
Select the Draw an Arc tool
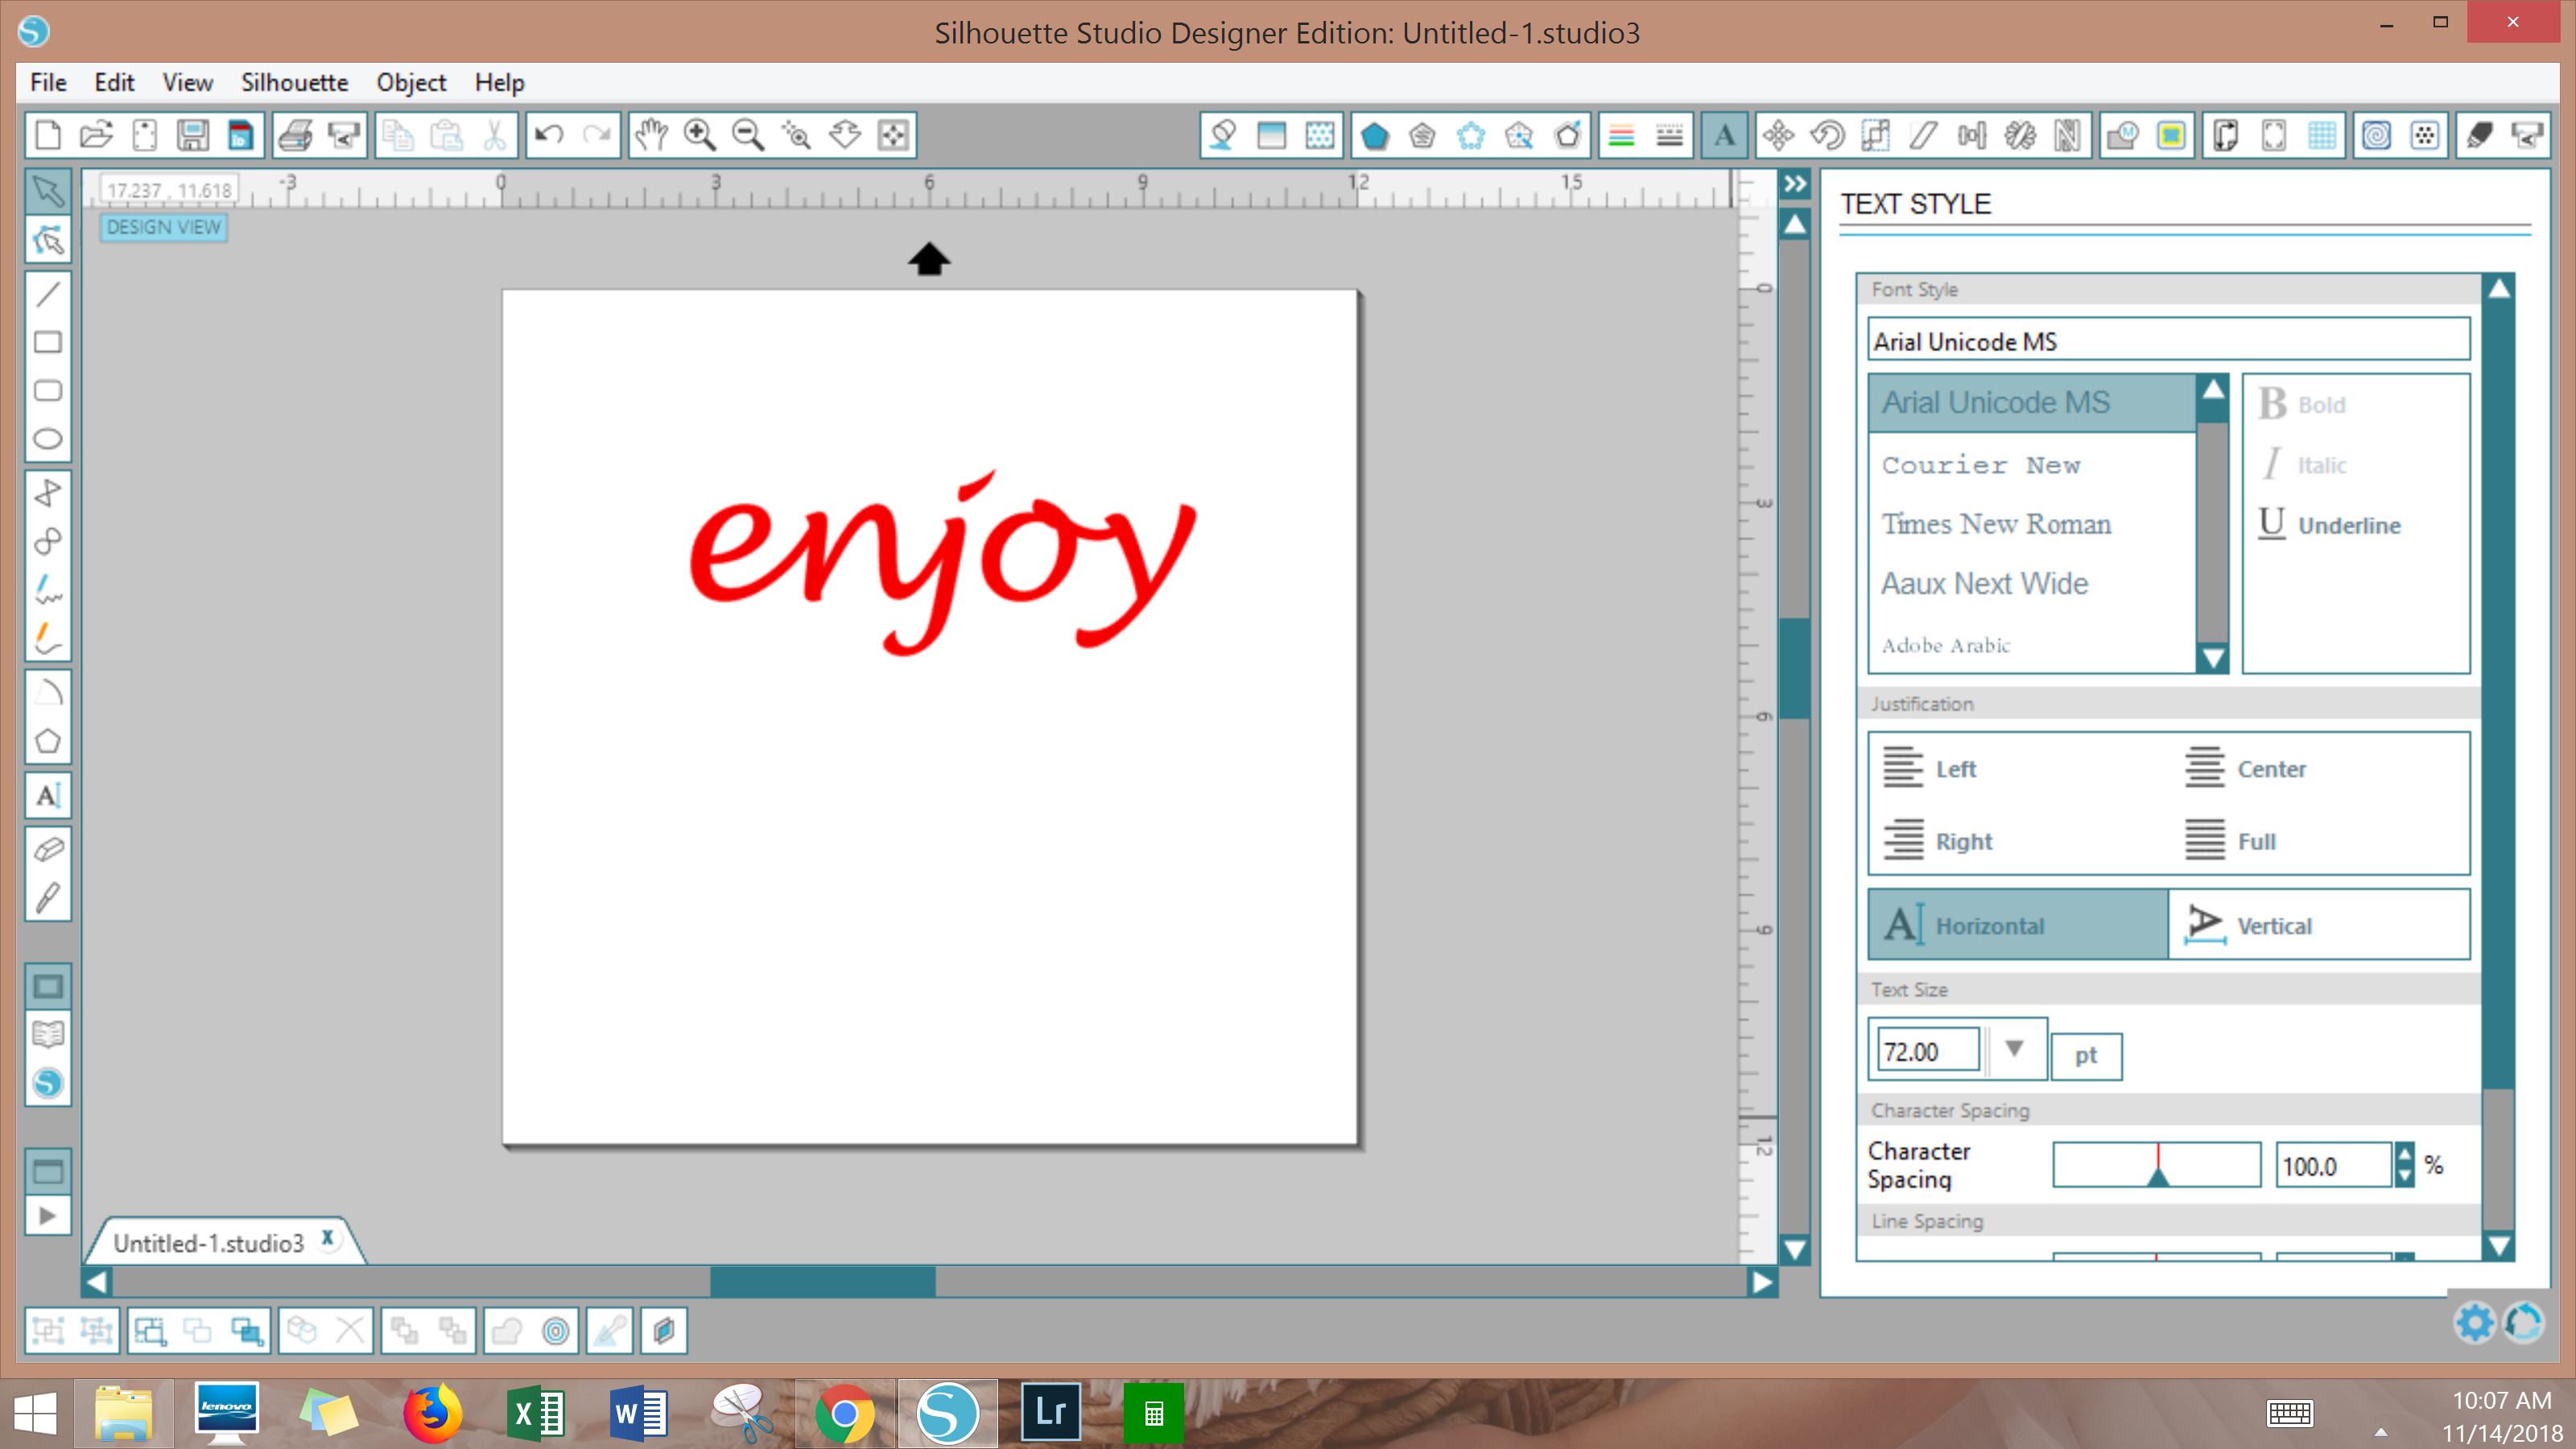coord(48,692)
